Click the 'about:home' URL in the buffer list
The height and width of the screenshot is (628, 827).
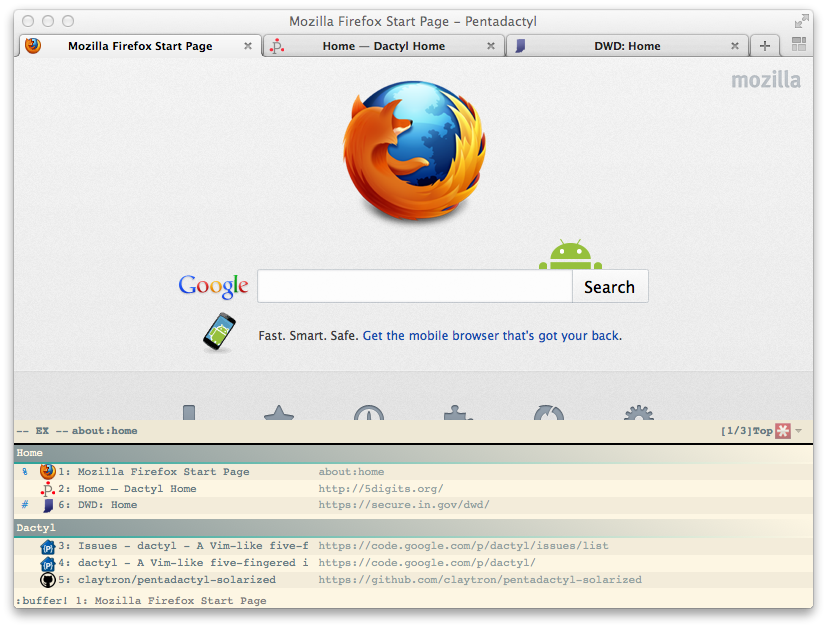[351, 472]
